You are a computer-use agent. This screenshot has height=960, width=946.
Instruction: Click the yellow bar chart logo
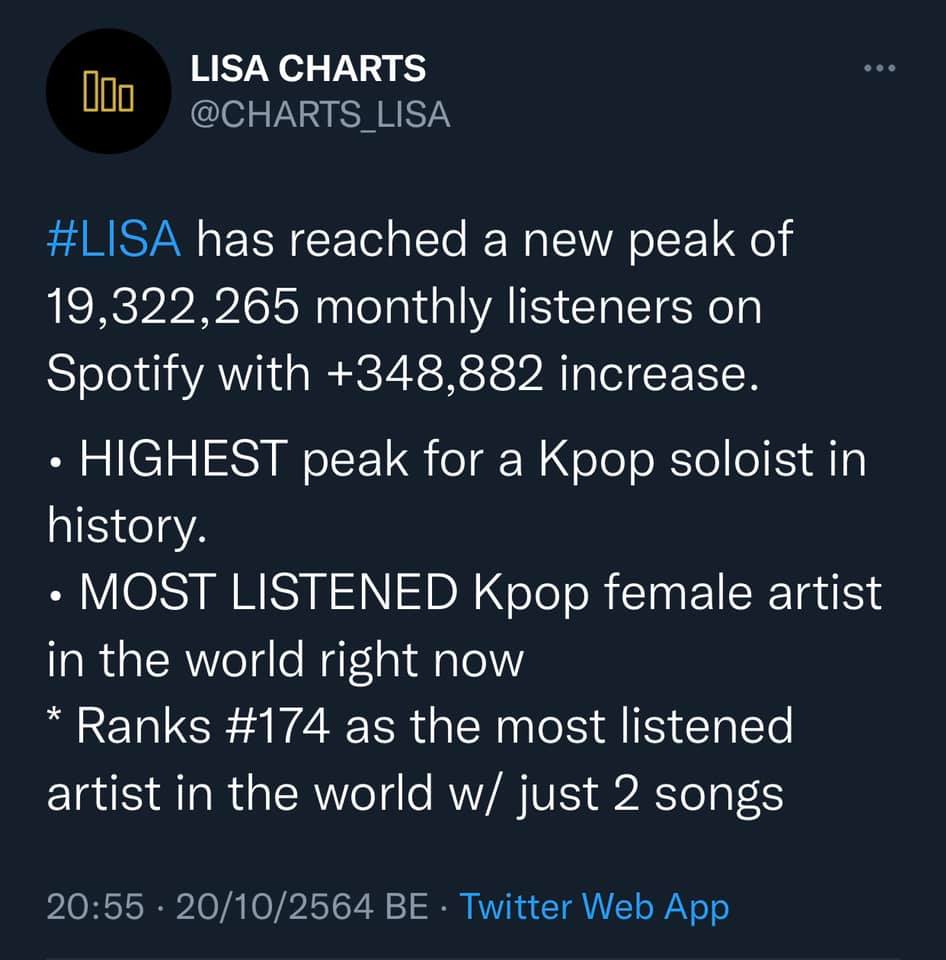click(x=108, y=91)
